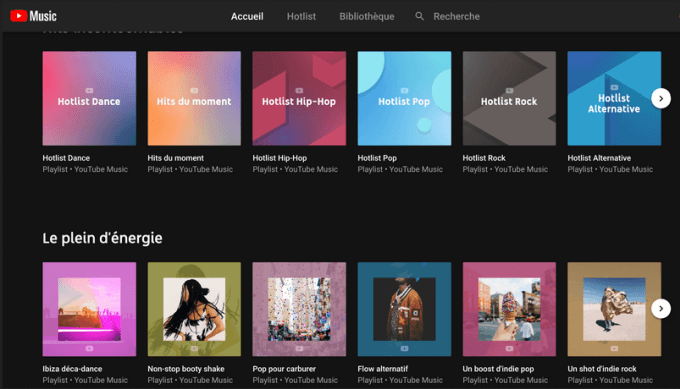Select the Hotlist Hip-Hop cover art
This screenshot has height=389, width=680.
(299, 98)
